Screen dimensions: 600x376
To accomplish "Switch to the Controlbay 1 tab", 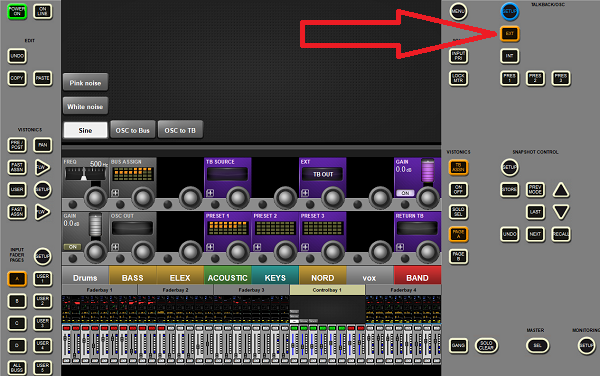I will pyautogui.click(x=327, y=290).
